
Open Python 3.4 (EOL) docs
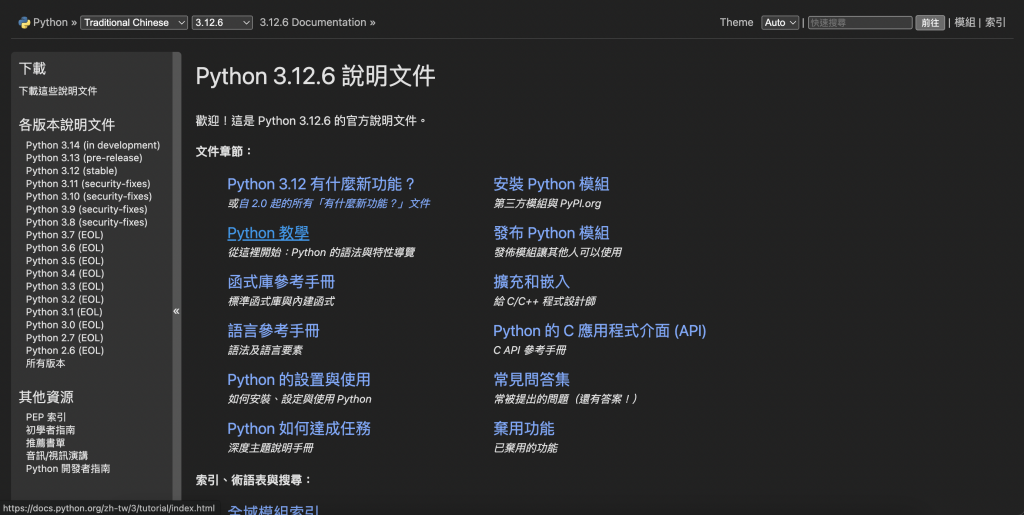65,273
